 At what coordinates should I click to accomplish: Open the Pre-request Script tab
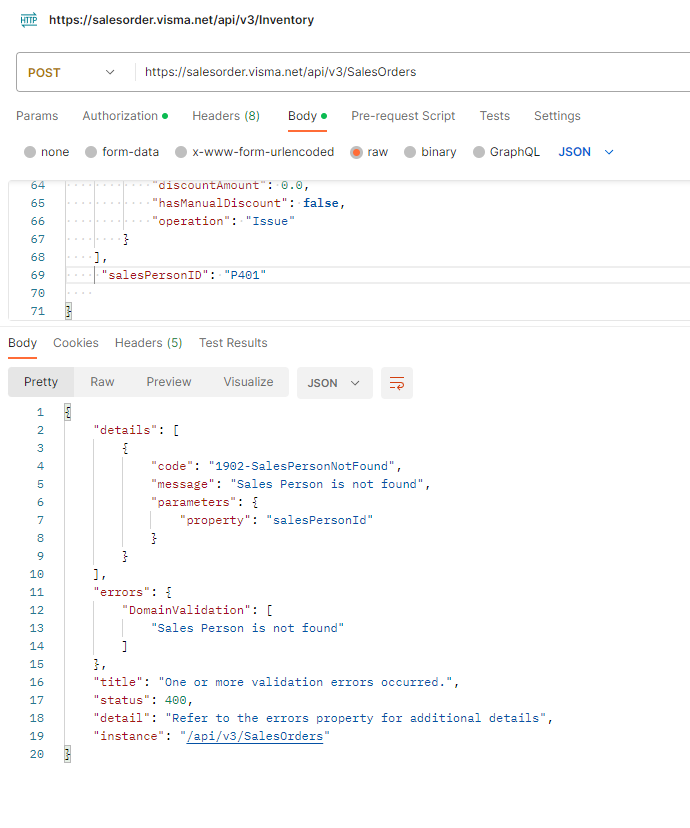point(403,116)
